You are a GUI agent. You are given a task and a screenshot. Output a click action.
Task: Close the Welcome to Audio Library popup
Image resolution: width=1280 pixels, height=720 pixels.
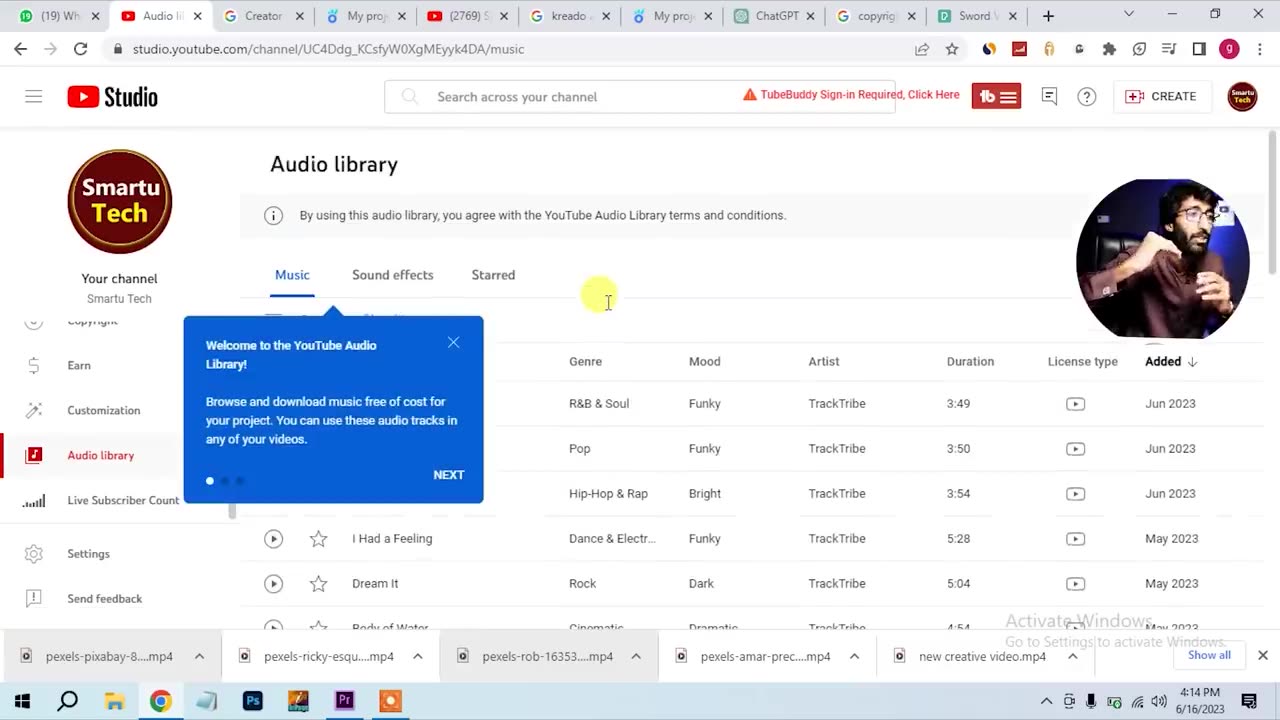click(453, 343)
